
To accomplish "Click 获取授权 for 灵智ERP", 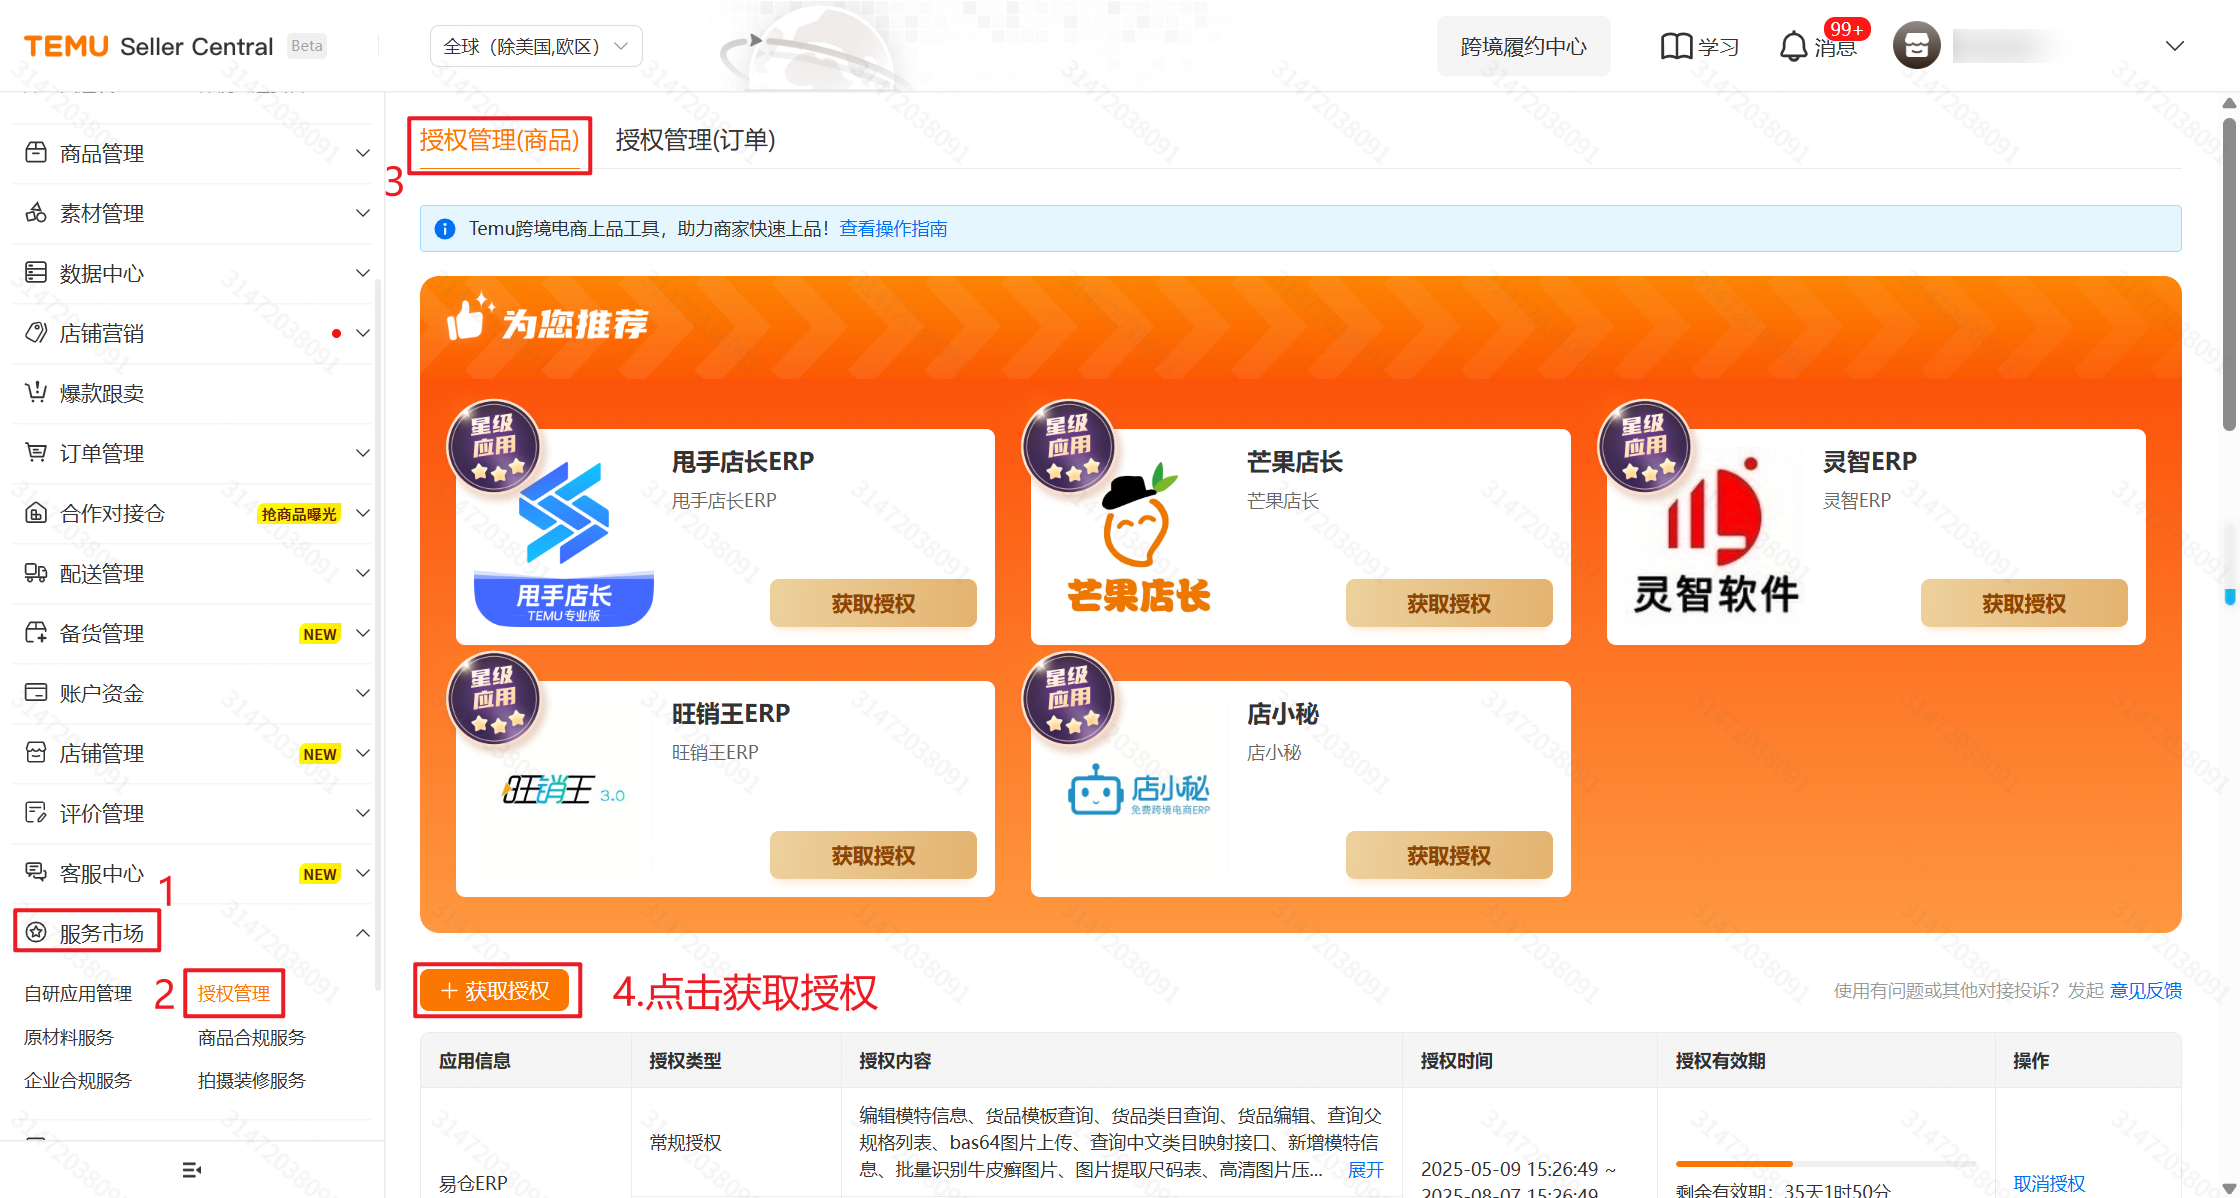I will point(2024,603).
